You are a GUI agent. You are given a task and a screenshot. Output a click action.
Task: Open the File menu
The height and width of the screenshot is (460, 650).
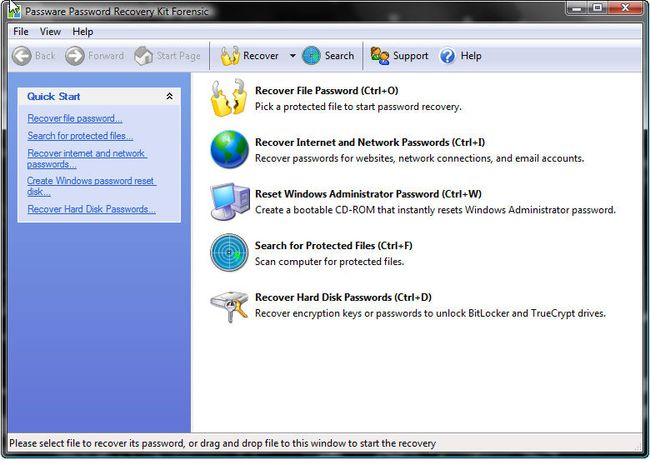tap(21, 31)
